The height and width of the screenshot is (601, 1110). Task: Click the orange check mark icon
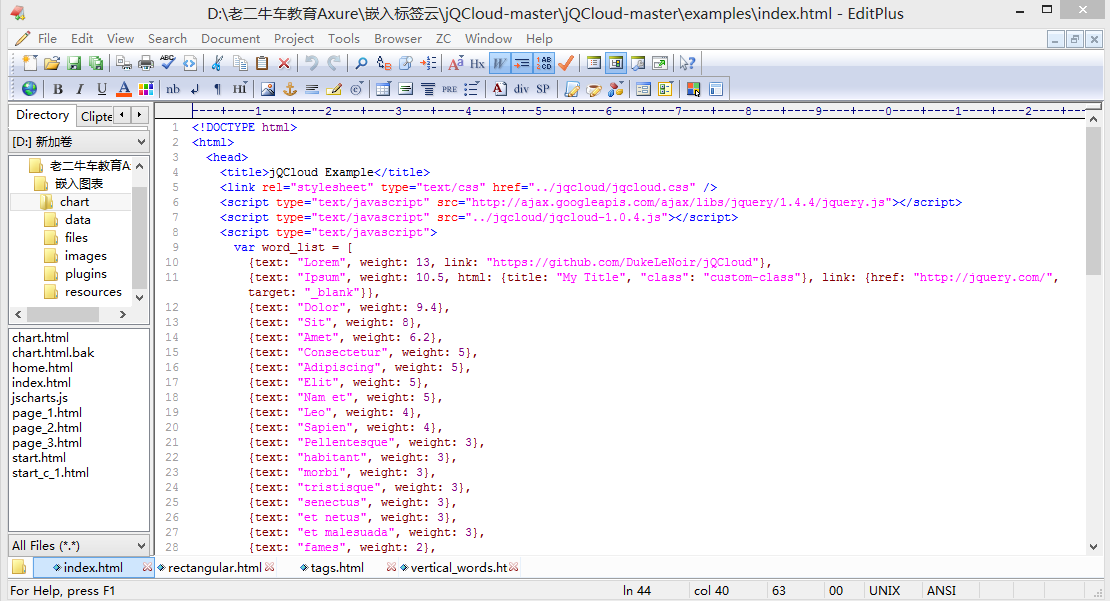pyautogui.click(x=566, y=63)
